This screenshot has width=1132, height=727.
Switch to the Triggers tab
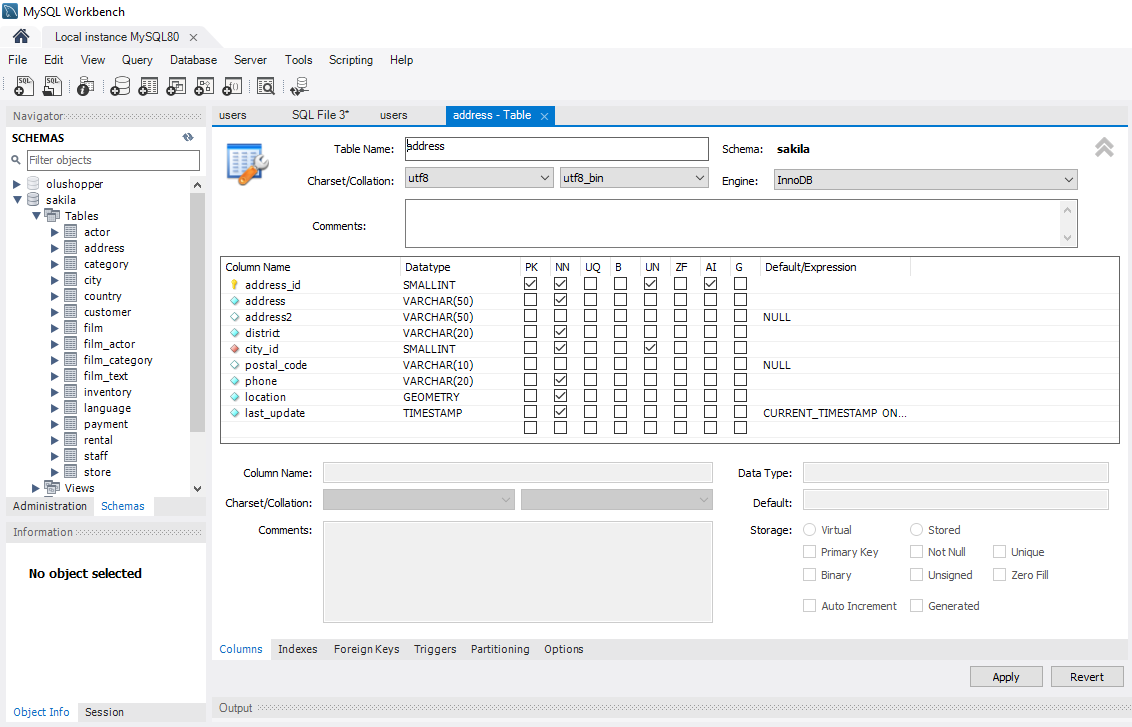435,649
